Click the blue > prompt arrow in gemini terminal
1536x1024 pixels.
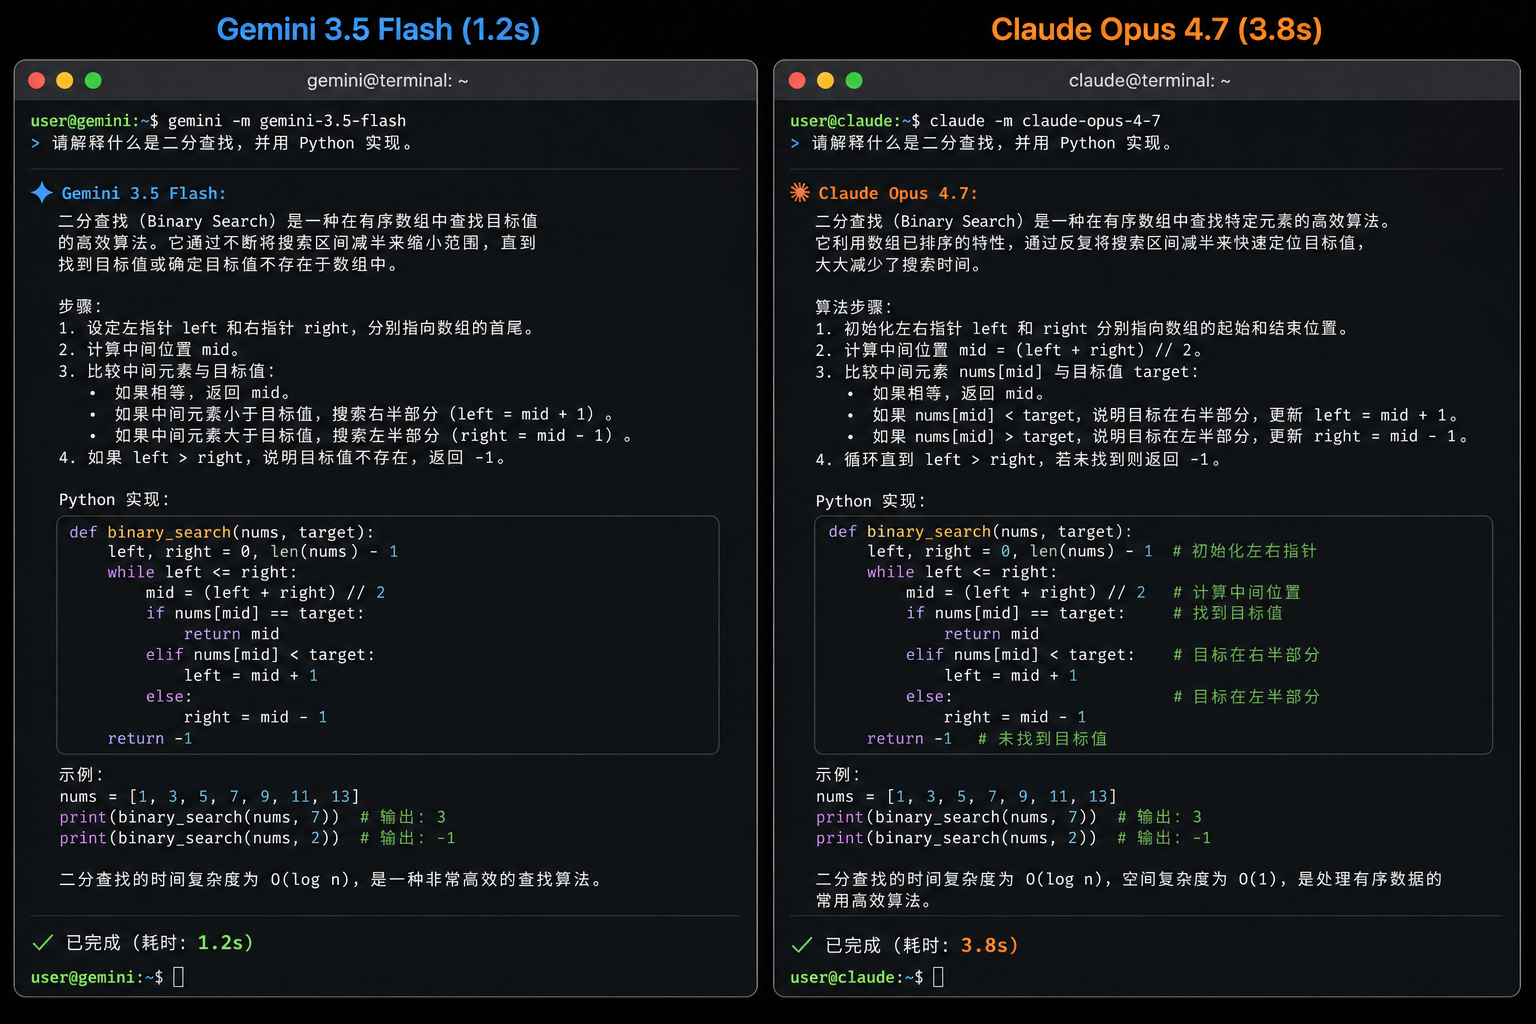pos(36,143)
